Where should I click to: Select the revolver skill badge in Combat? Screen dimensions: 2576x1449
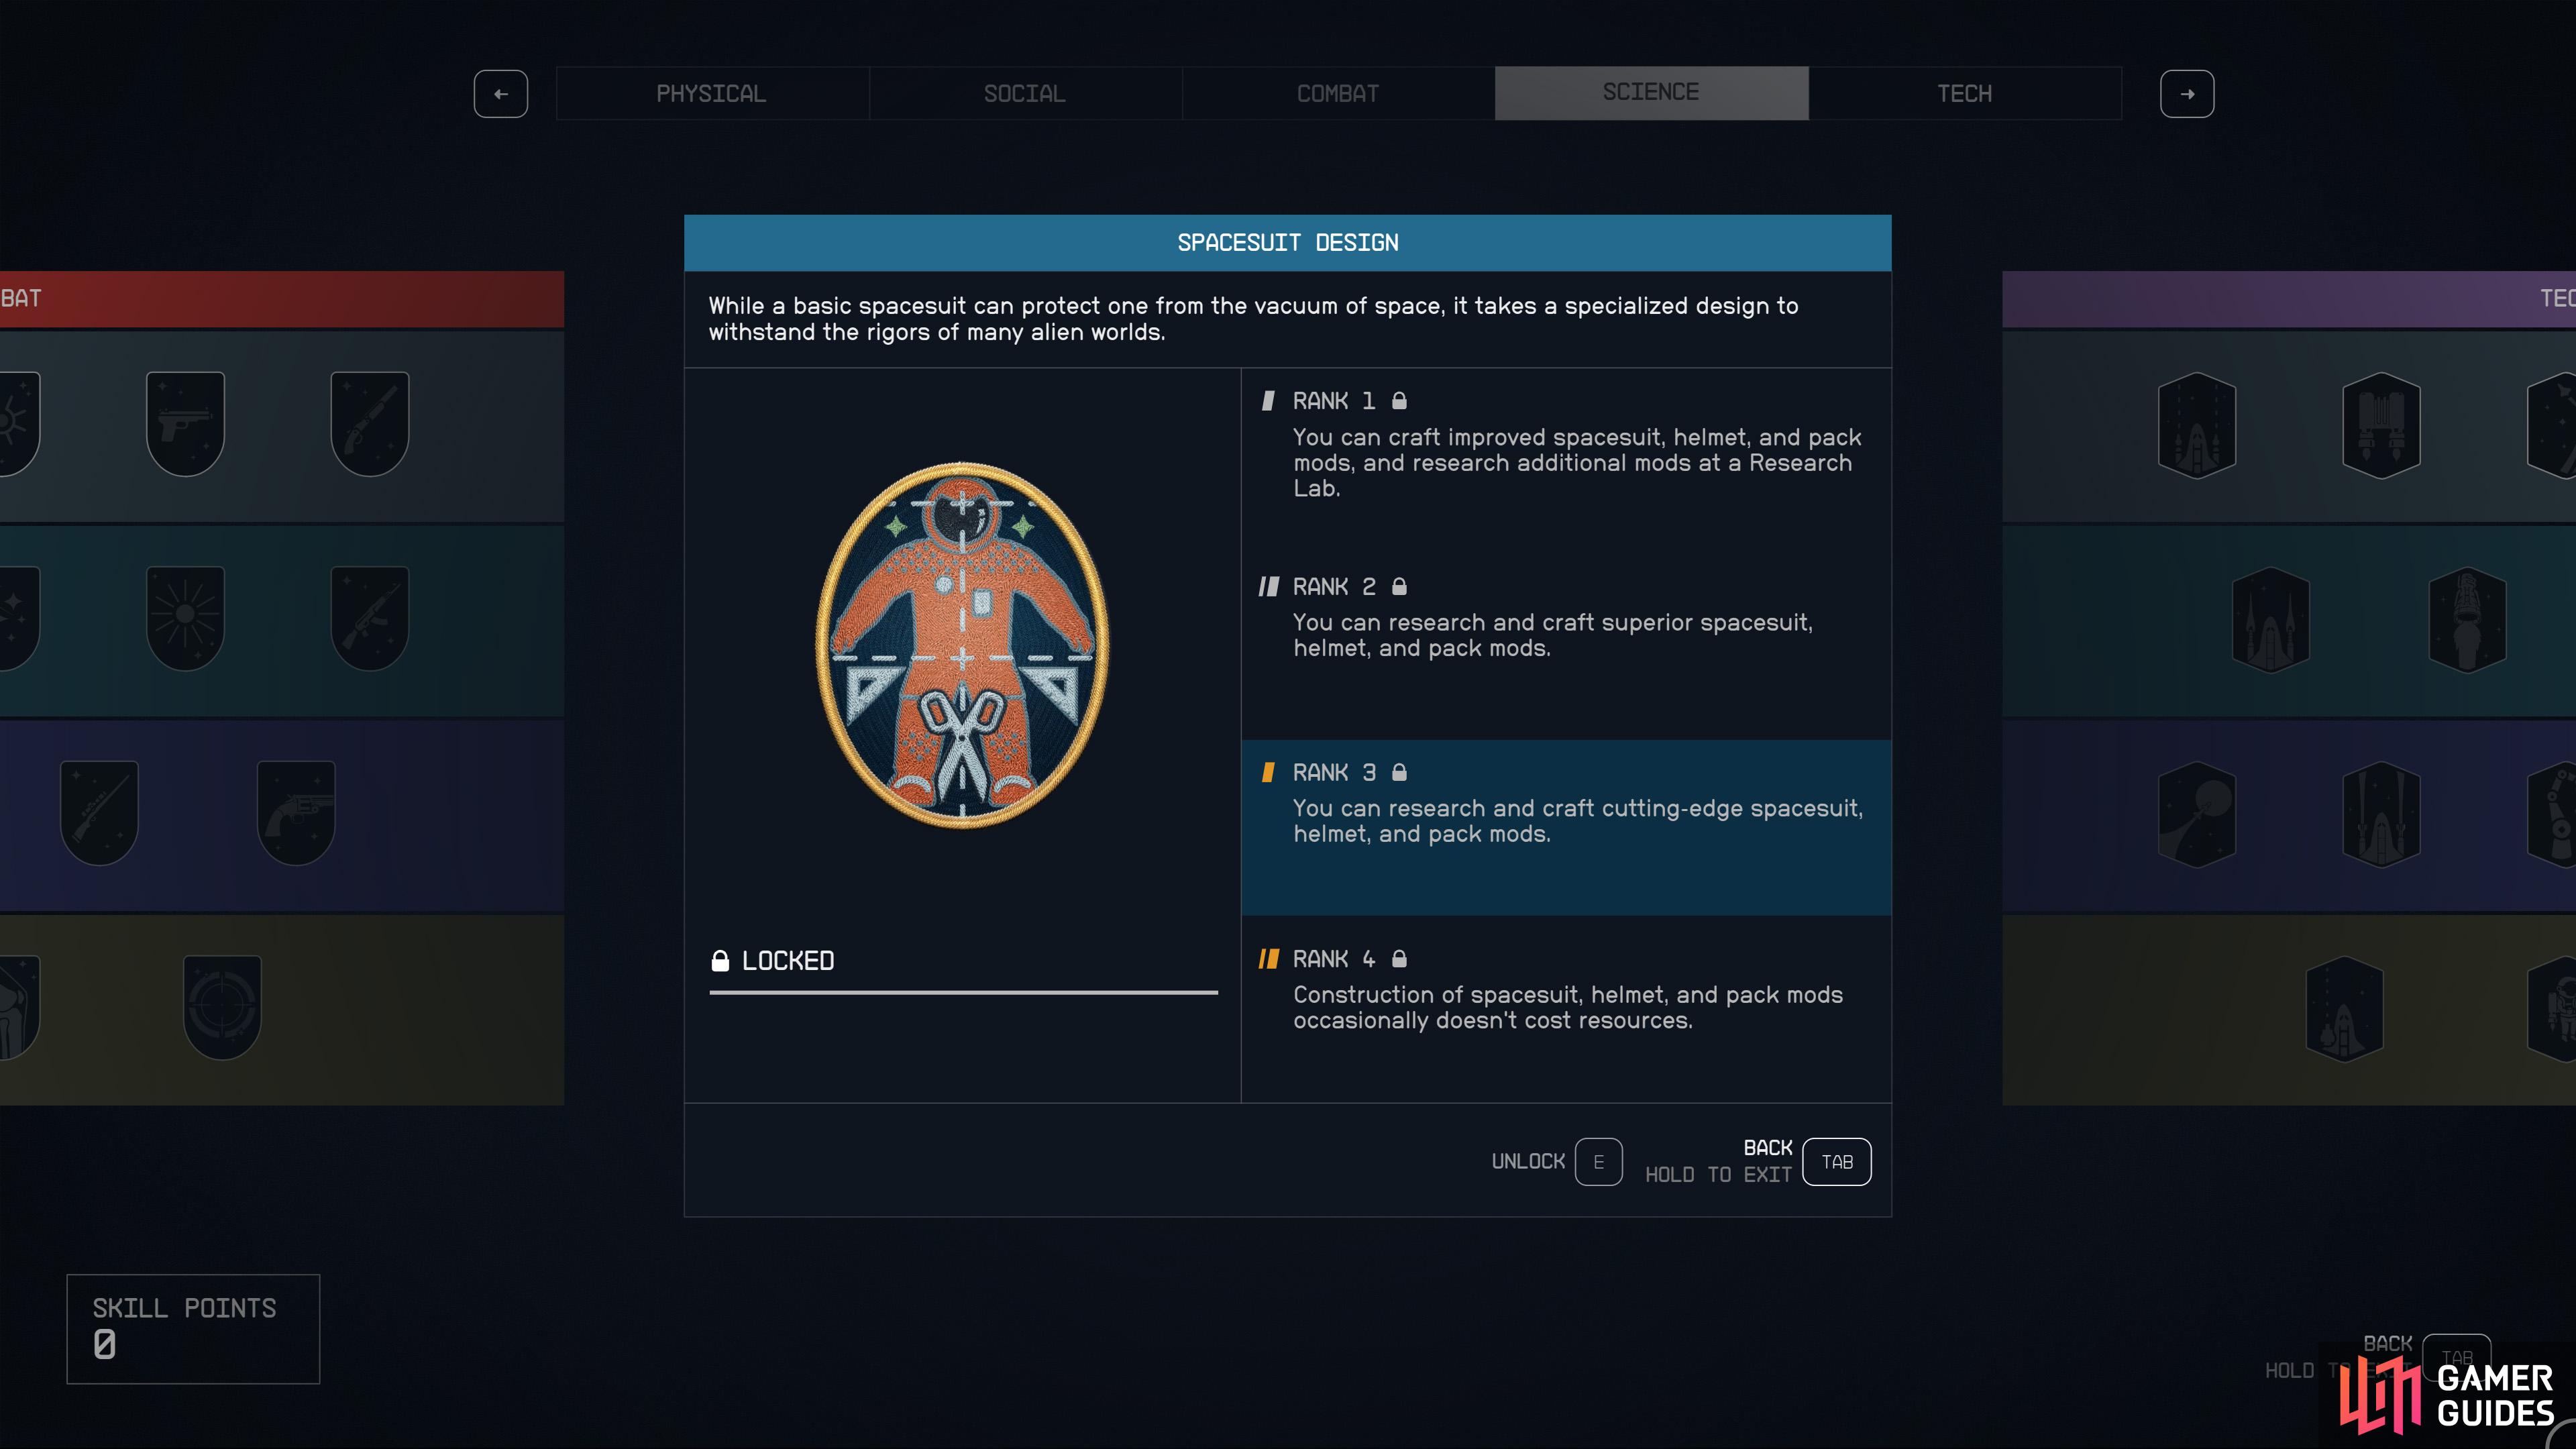296,812
